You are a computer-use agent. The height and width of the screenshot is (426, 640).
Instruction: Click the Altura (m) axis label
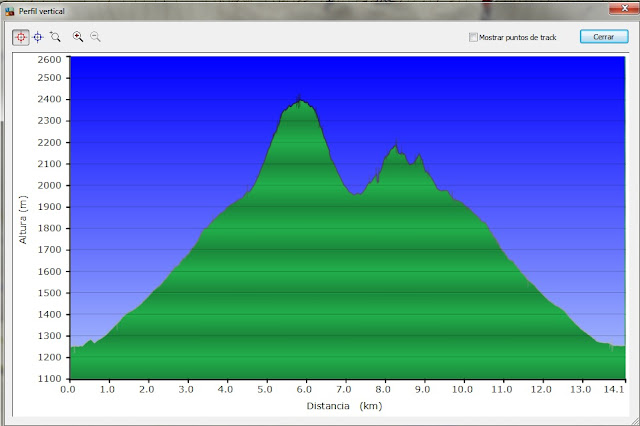click(22, 220)
